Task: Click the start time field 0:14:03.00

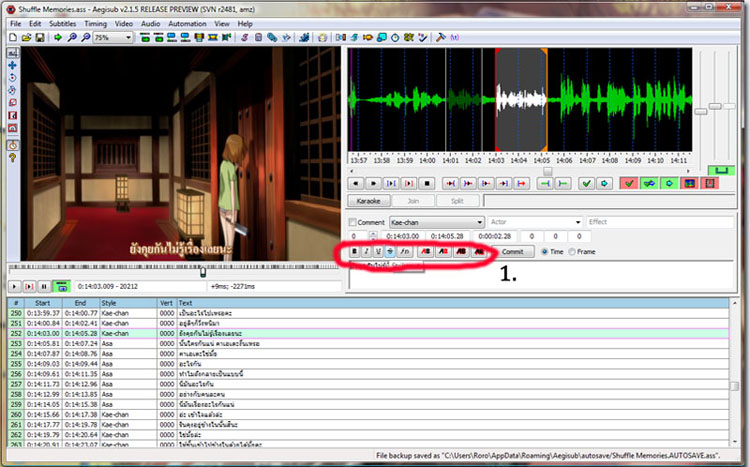Action: coord(402,236)
